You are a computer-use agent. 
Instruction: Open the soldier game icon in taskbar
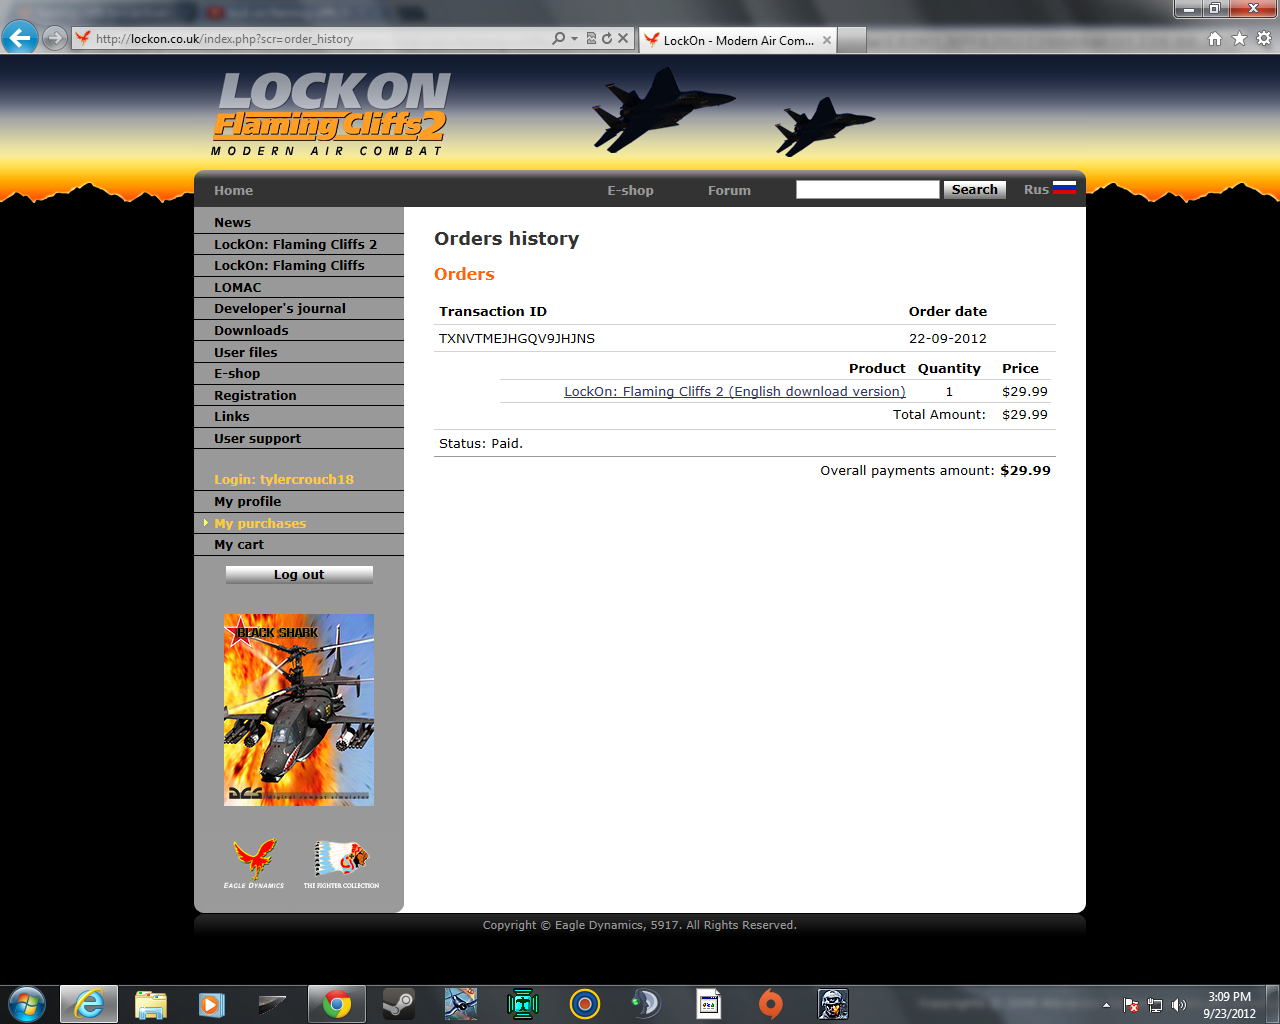pos(833,1003)
